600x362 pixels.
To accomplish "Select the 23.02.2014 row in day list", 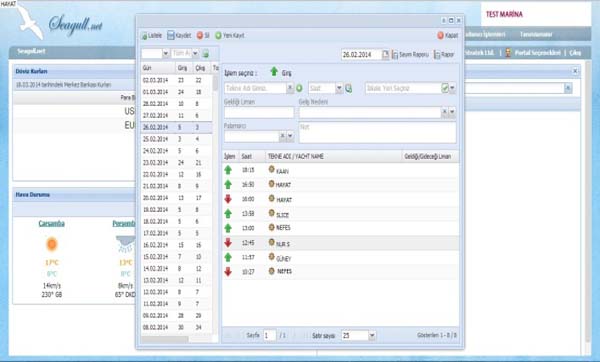I will click(176, 163).
